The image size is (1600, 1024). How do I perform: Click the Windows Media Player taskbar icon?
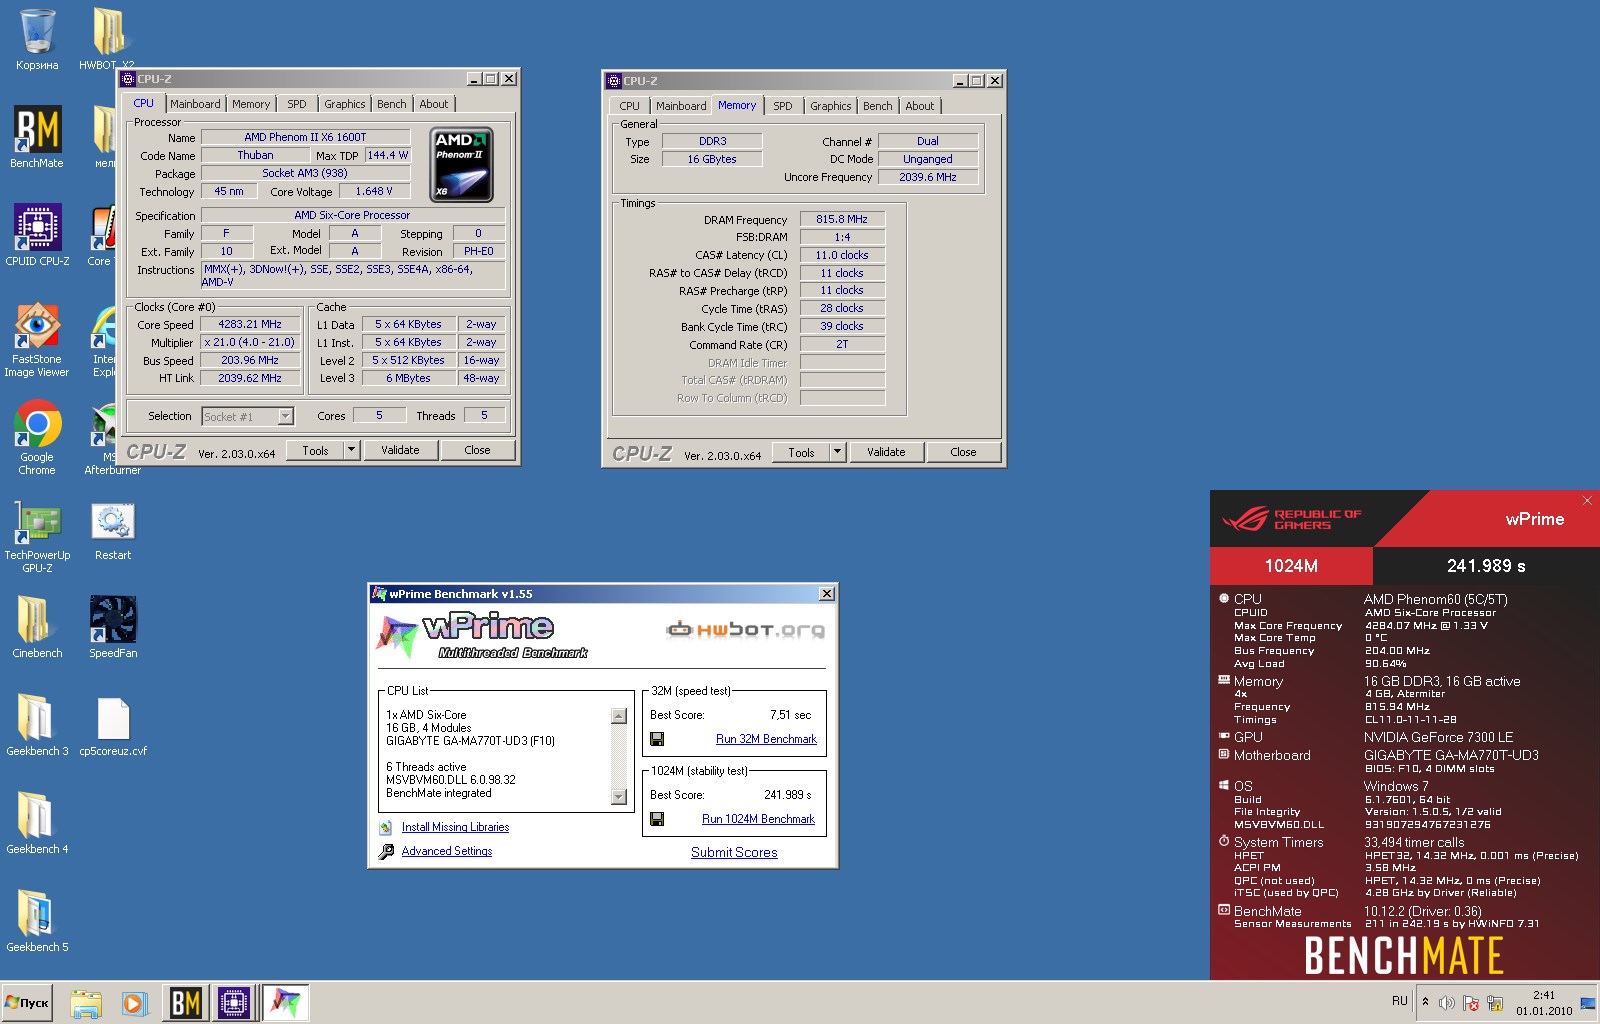point(134,1003)
